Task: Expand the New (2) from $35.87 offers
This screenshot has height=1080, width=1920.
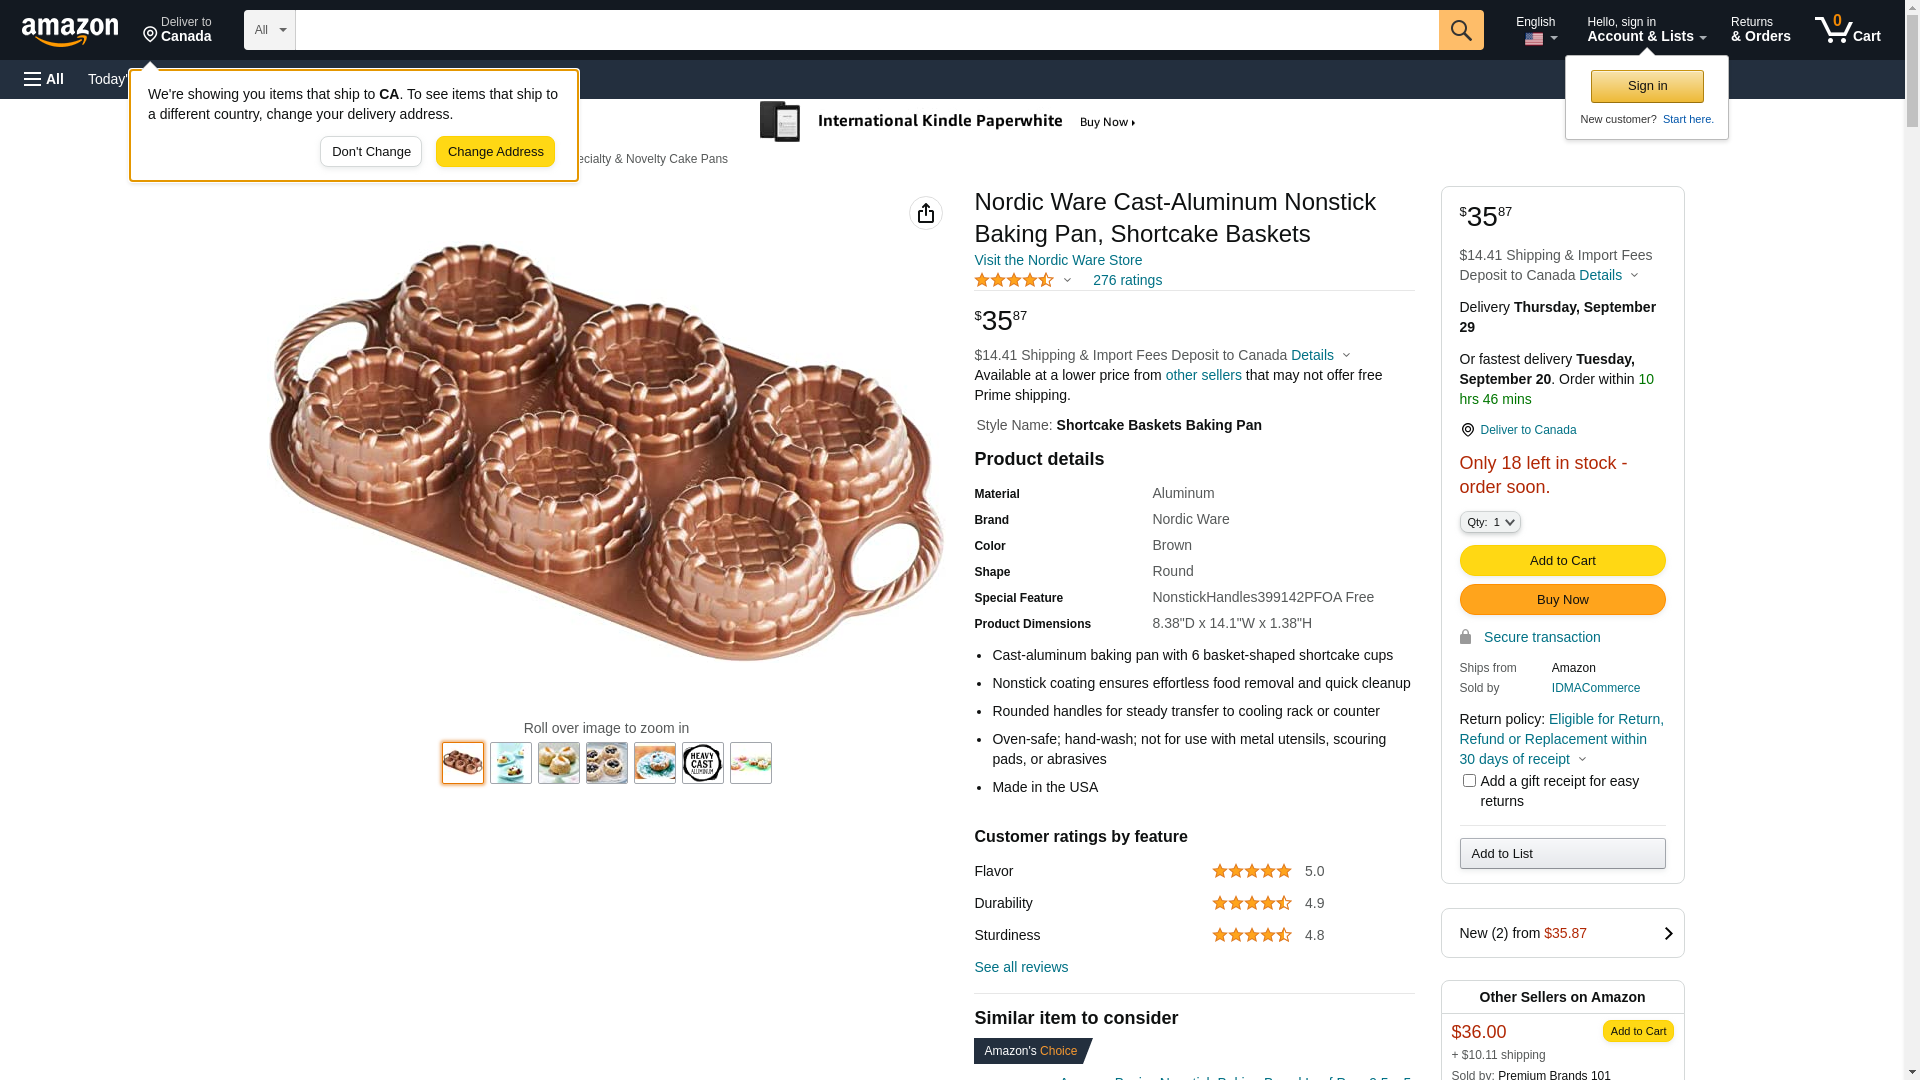Action: tap(1562, 933)
